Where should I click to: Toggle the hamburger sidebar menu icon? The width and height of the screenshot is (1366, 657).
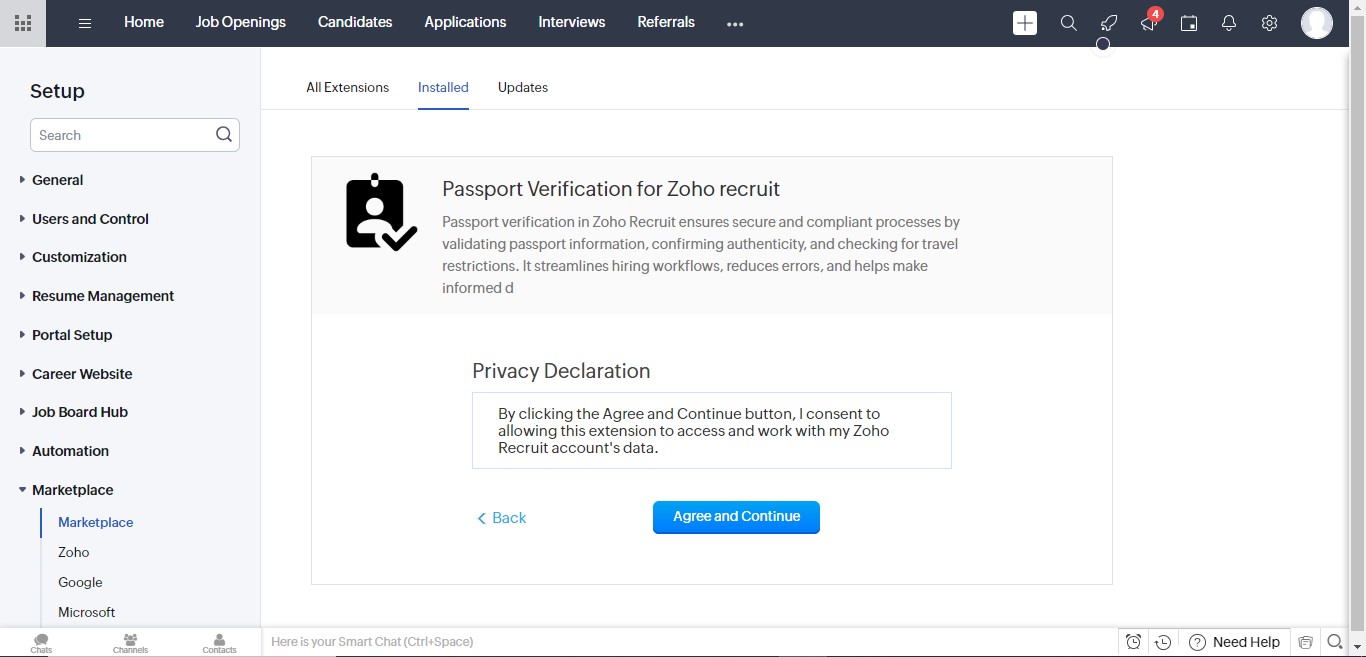(85, 23)
